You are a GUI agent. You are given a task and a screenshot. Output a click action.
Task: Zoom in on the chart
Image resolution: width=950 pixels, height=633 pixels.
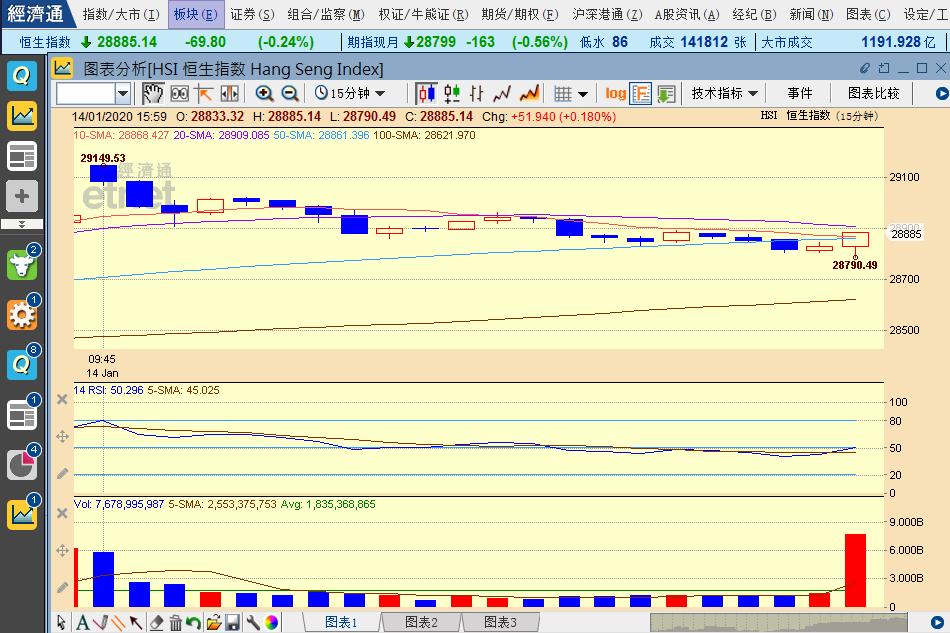click(264, 93)
